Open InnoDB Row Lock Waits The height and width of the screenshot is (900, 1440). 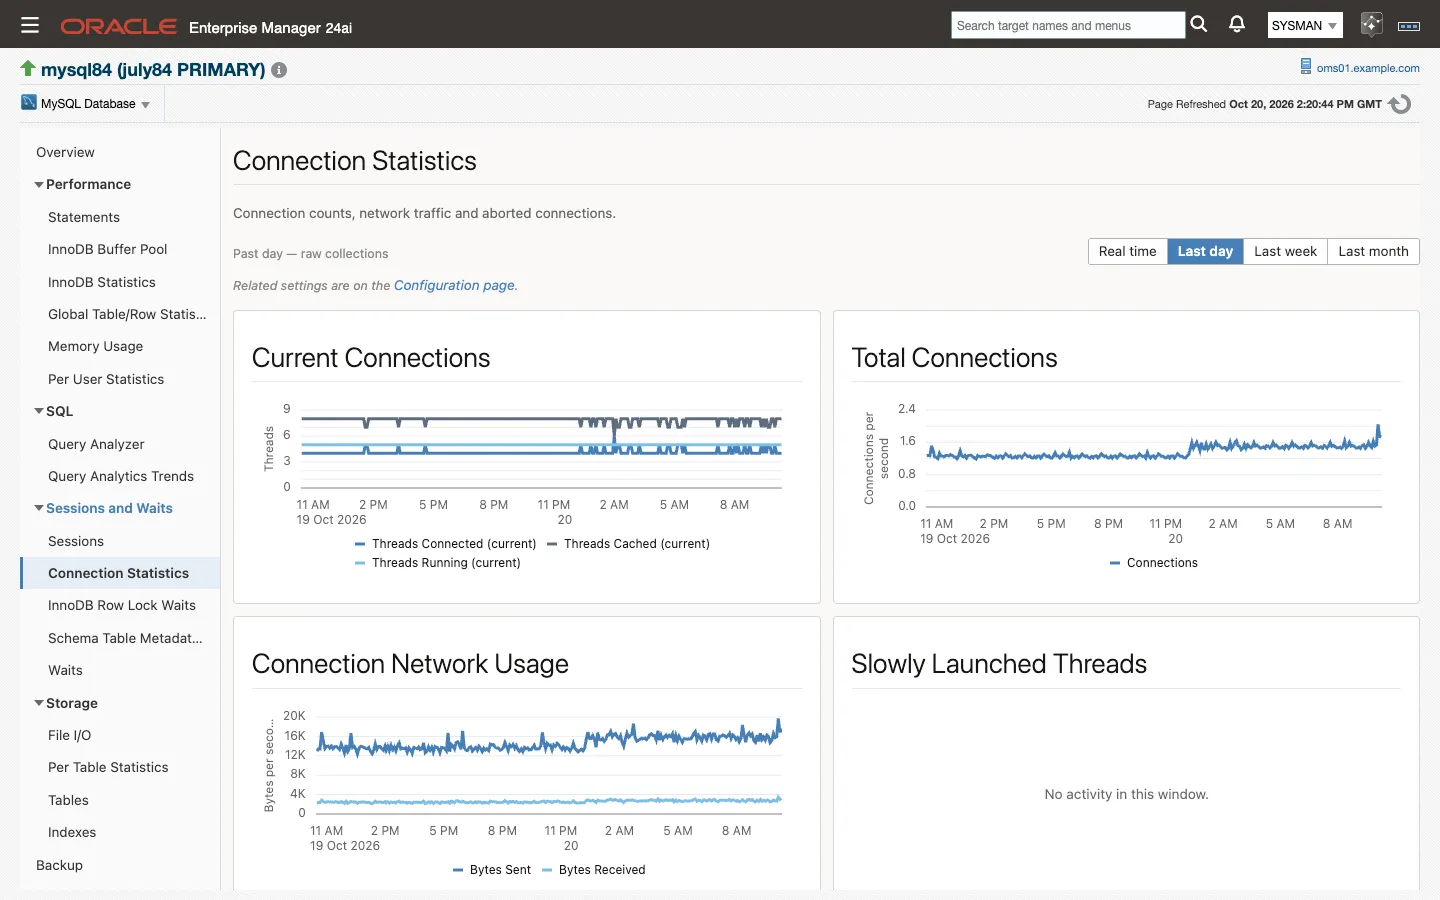pos(122,605)
